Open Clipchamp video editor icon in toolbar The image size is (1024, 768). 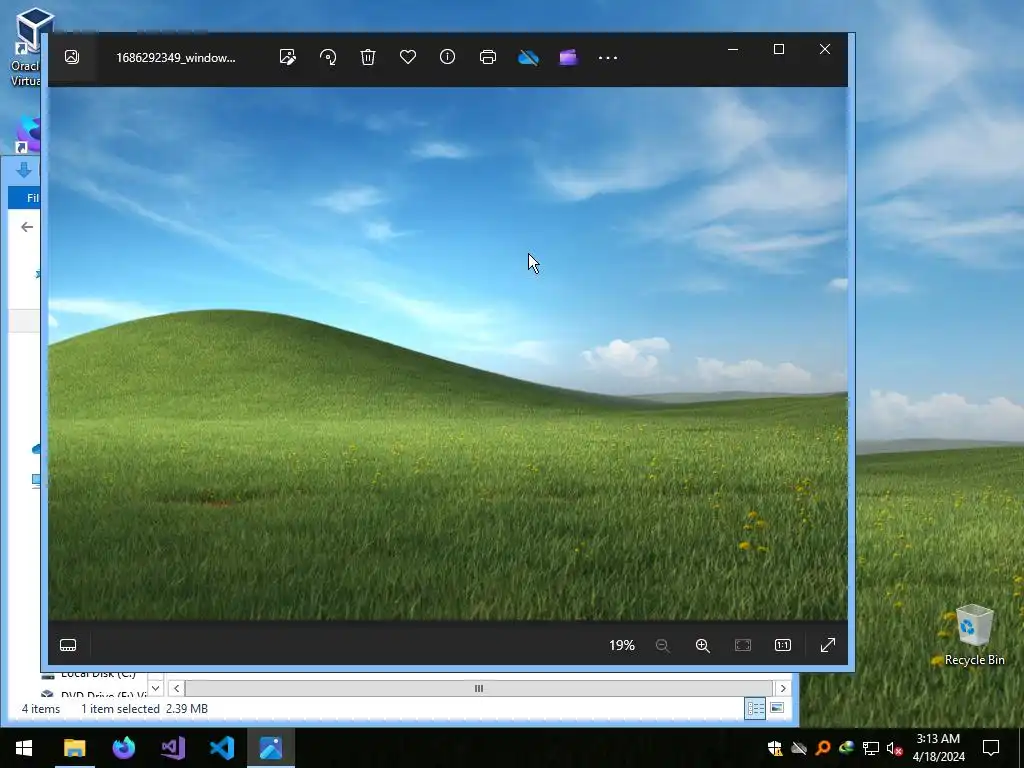point(568,57)
